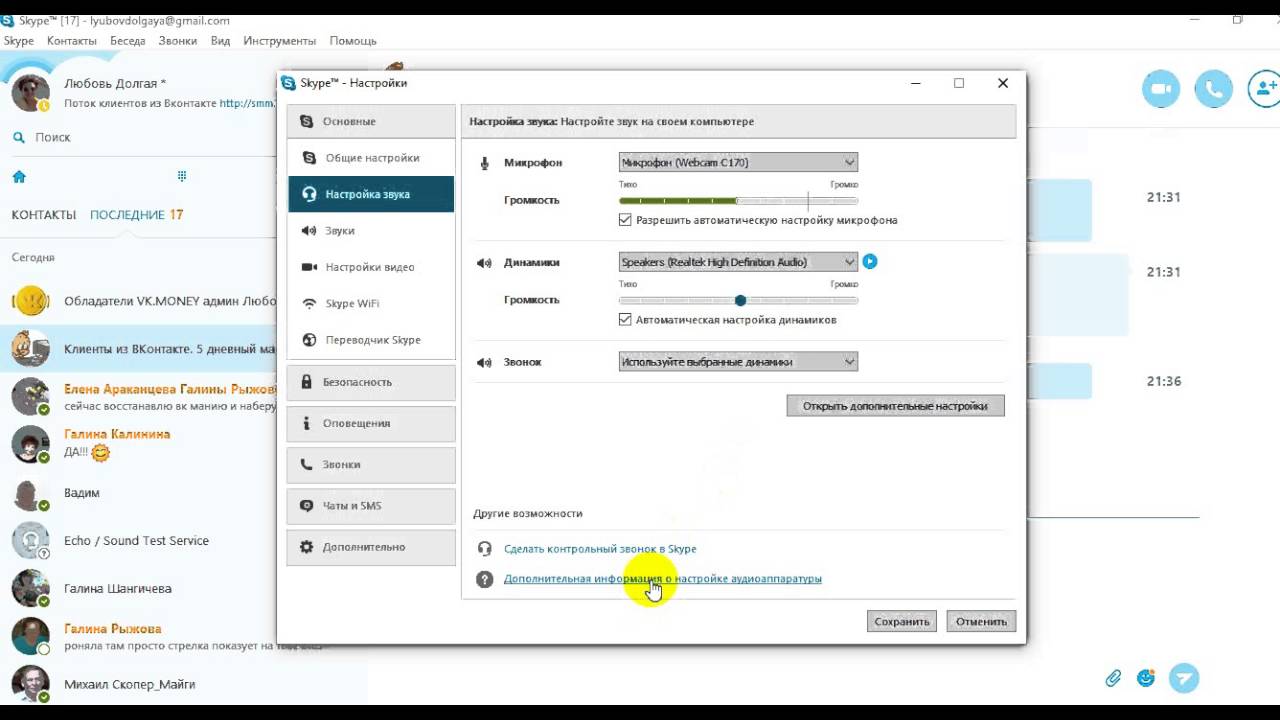Open chat with Галина Рыжова
The width and height of the screenshot is (1280, 720).
coord(138,636)
